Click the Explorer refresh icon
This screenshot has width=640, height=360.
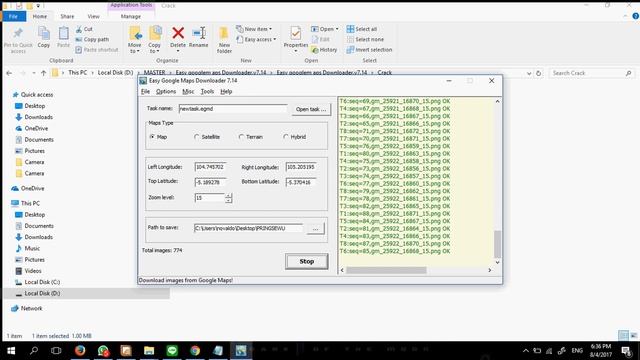click(x=538, y=73)
